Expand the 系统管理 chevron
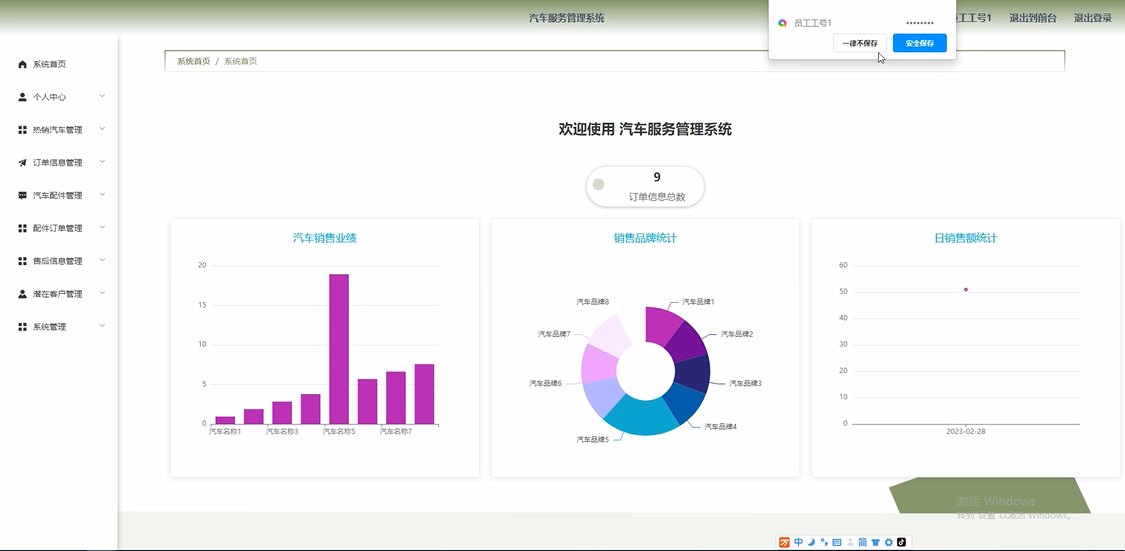 pyautogui.click(x=103, y=326)
